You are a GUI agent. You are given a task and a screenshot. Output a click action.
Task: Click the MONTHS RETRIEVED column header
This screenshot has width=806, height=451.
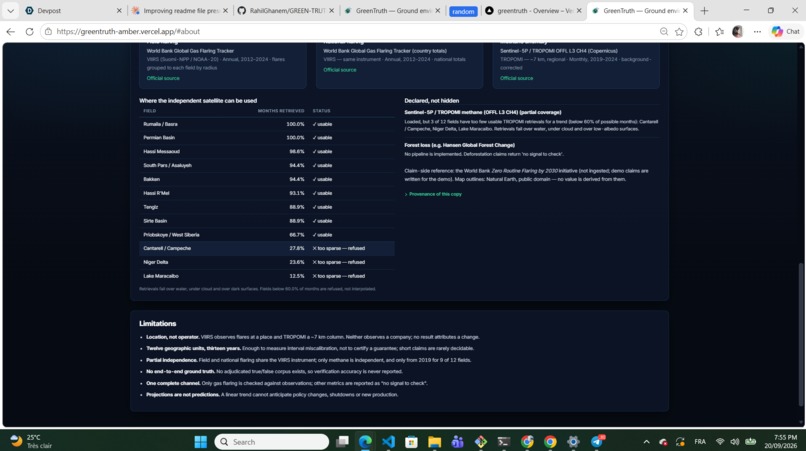[x=281, y=111]
